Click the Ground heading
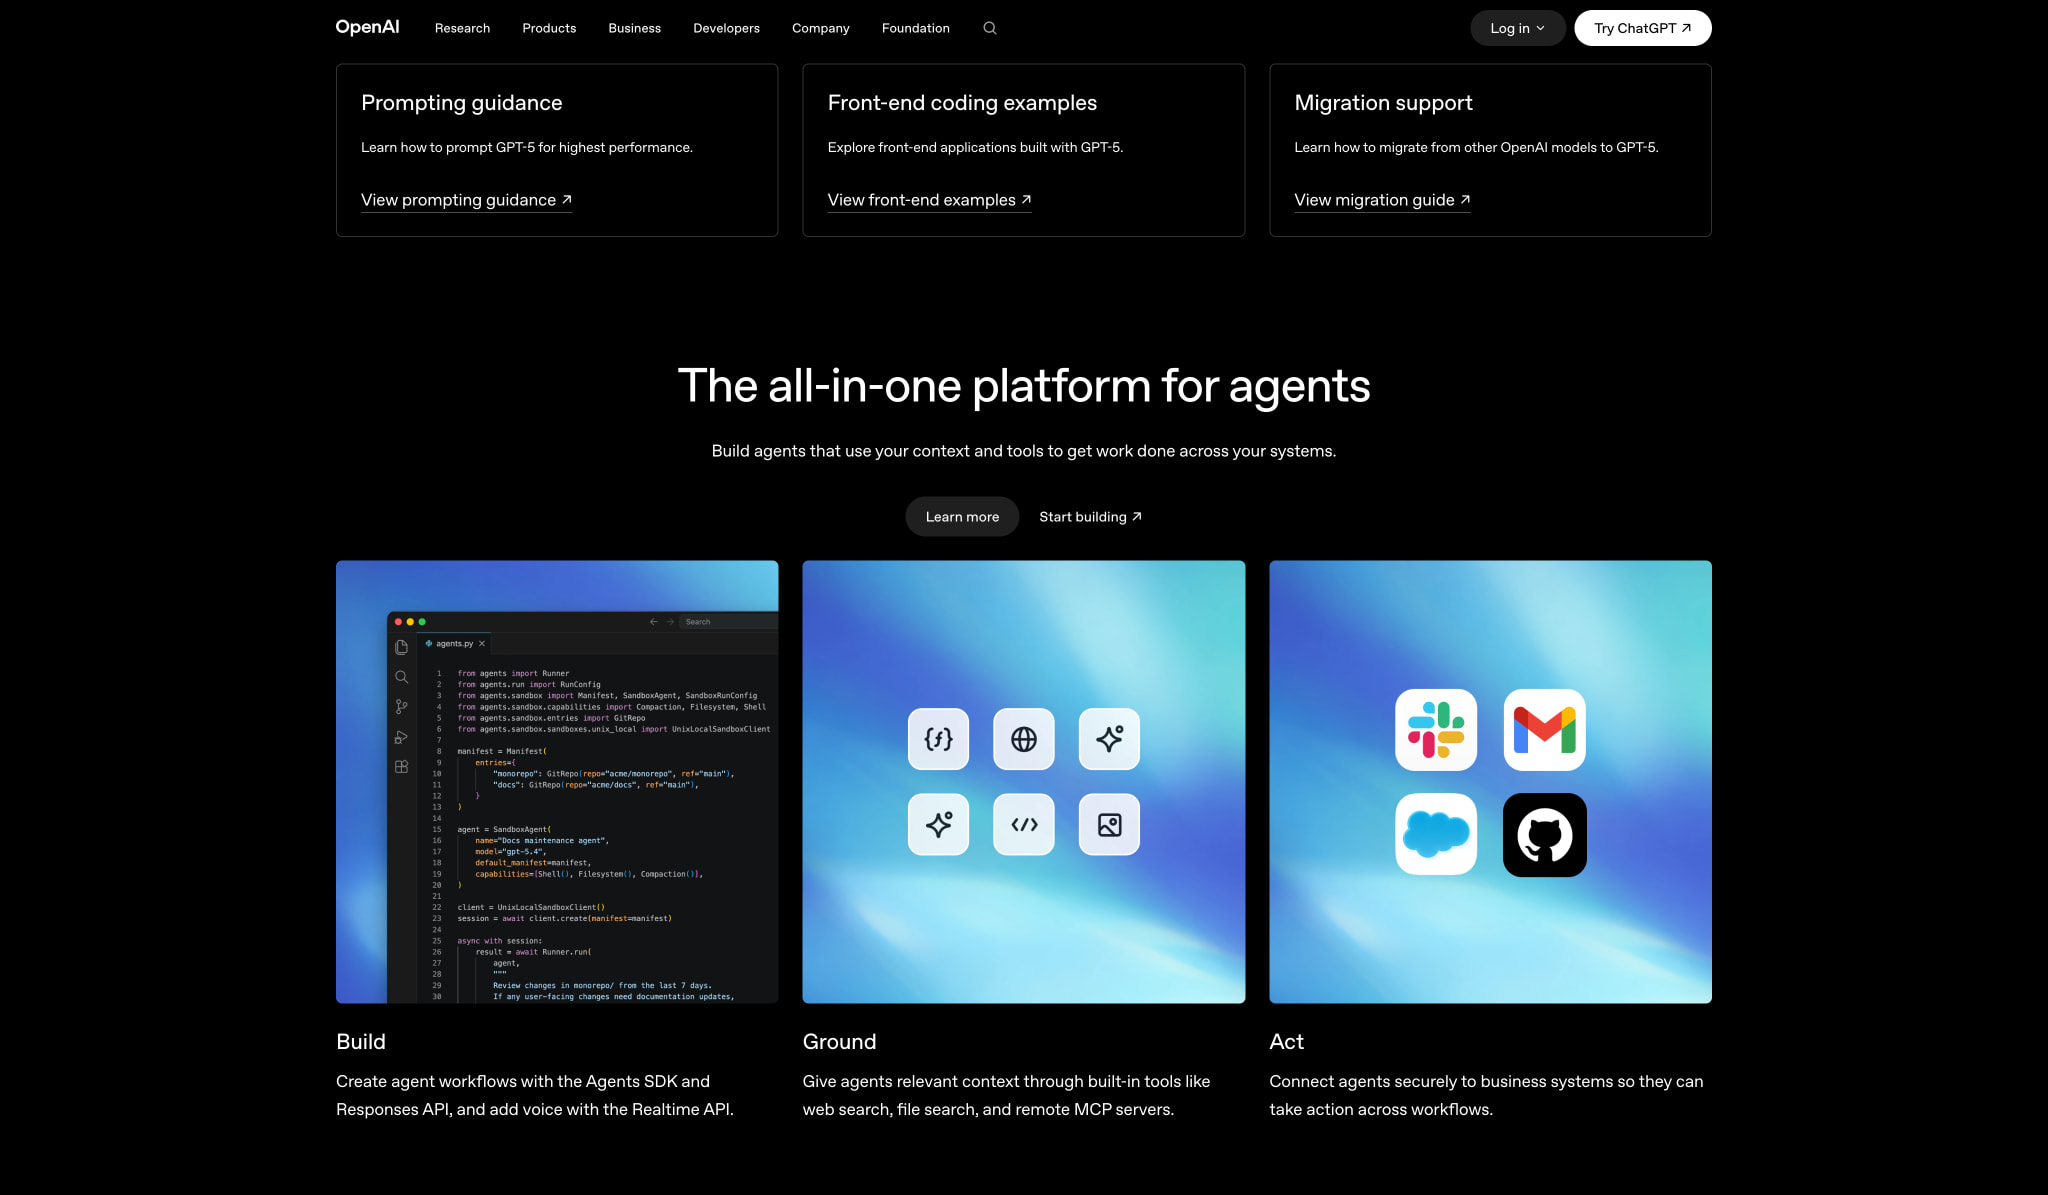 pos(839,1042)
